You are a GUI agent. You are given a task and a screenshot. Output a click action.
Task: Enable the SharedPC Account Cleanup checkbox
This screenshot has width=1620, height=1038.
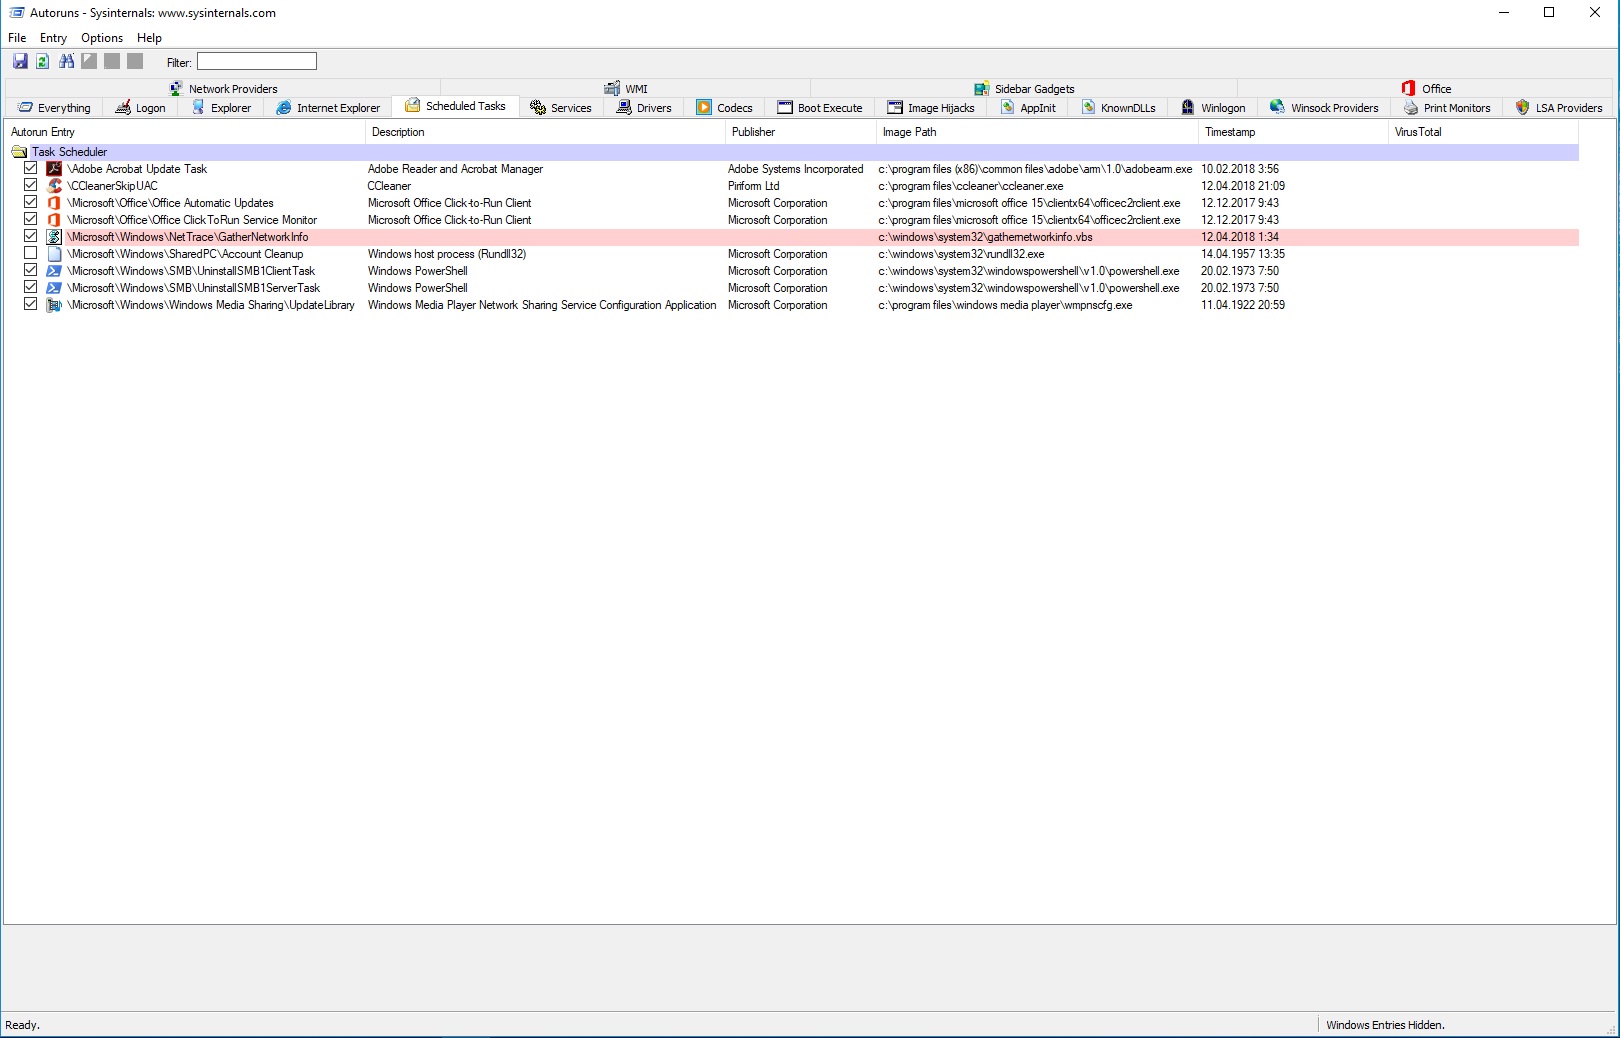point(31,253)
